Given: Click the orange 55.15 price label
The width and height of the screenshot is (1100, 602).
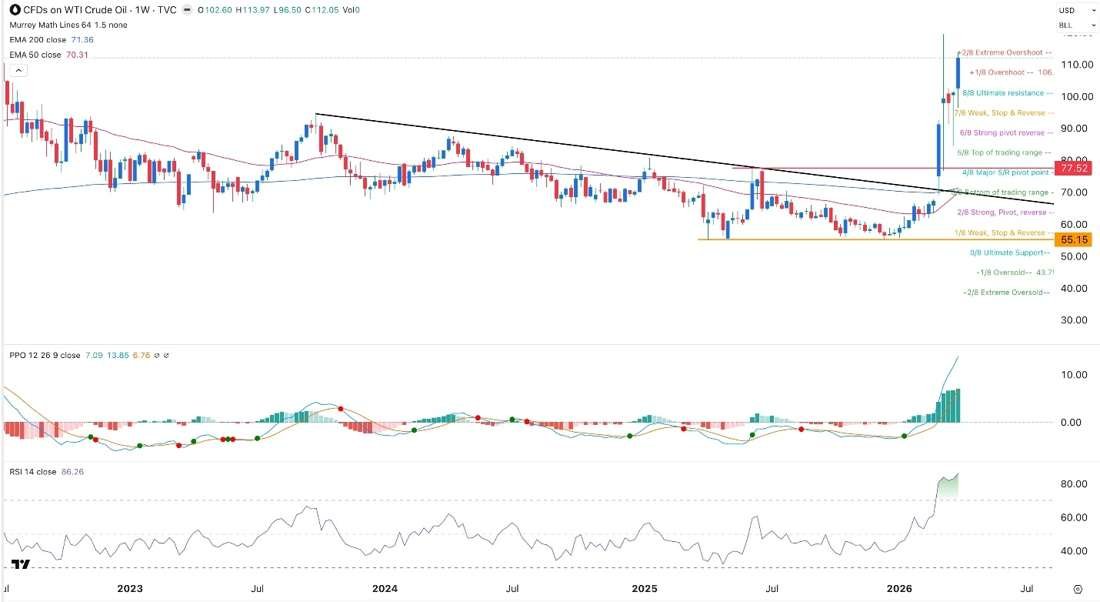Looking at the screenshot, I should pos(1074,240).
